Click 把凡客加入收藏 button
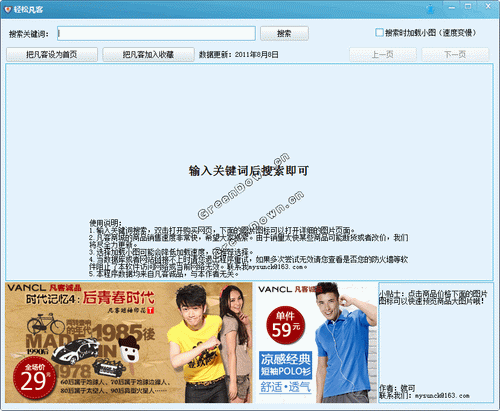 click(148, 55)
